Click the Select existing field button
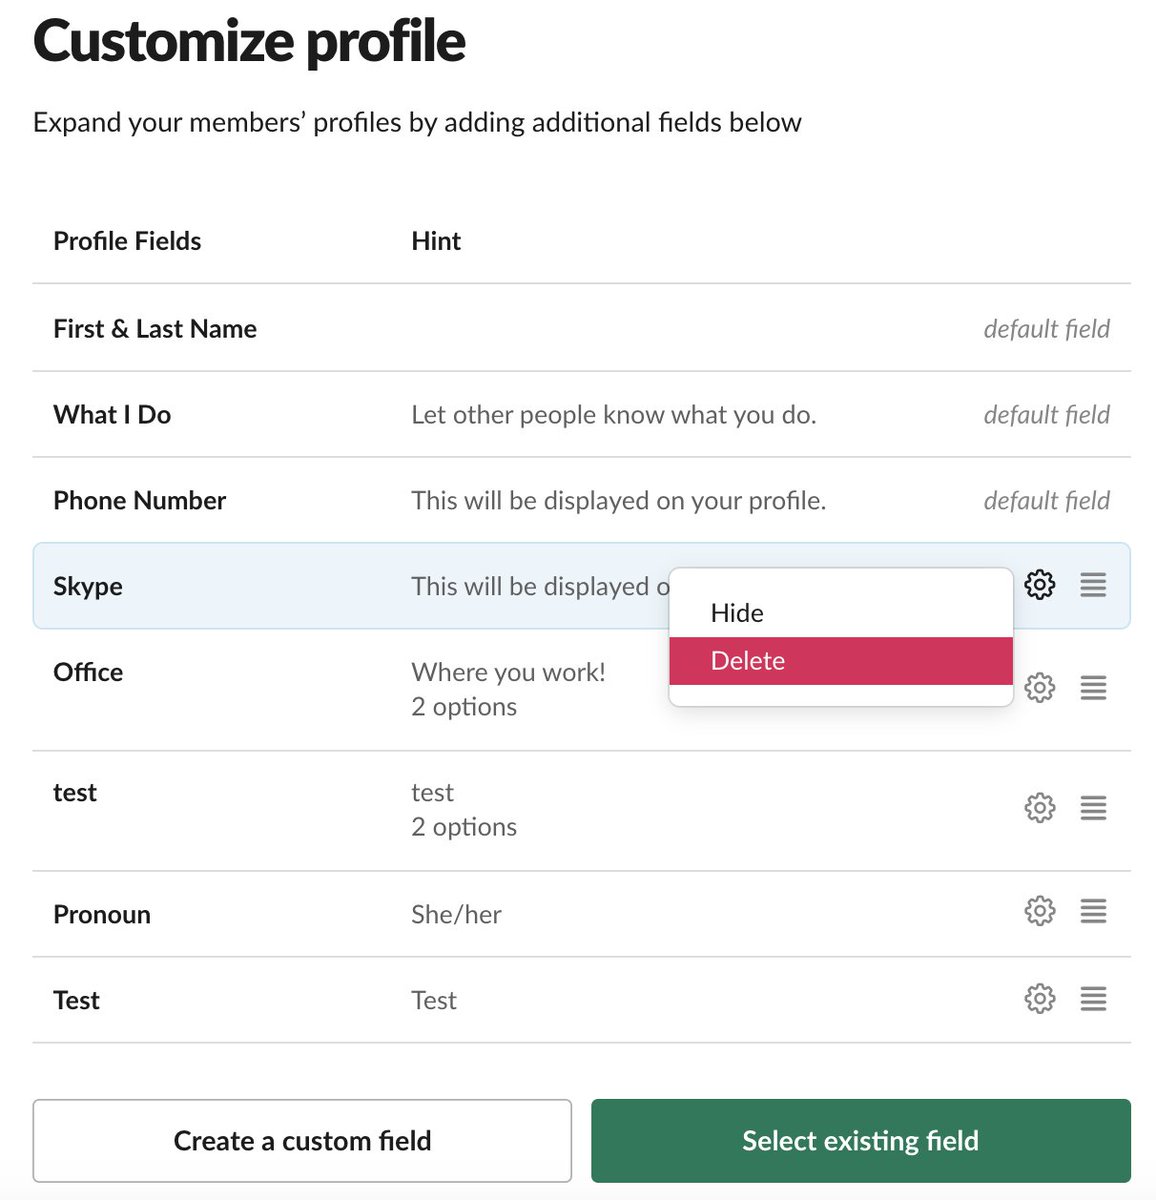 [860, 1141]
